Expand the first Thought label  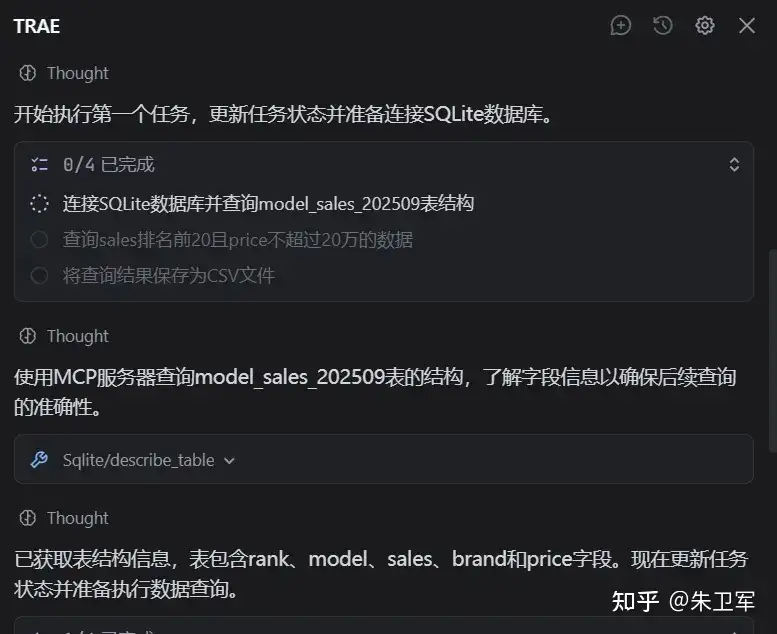(x=78, y=73)
